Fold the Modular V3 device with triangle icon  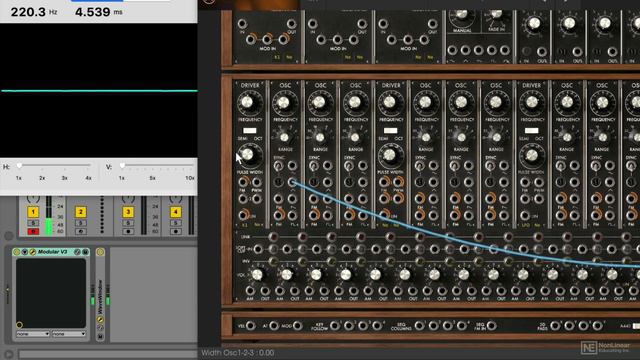[x=25, y=252]
